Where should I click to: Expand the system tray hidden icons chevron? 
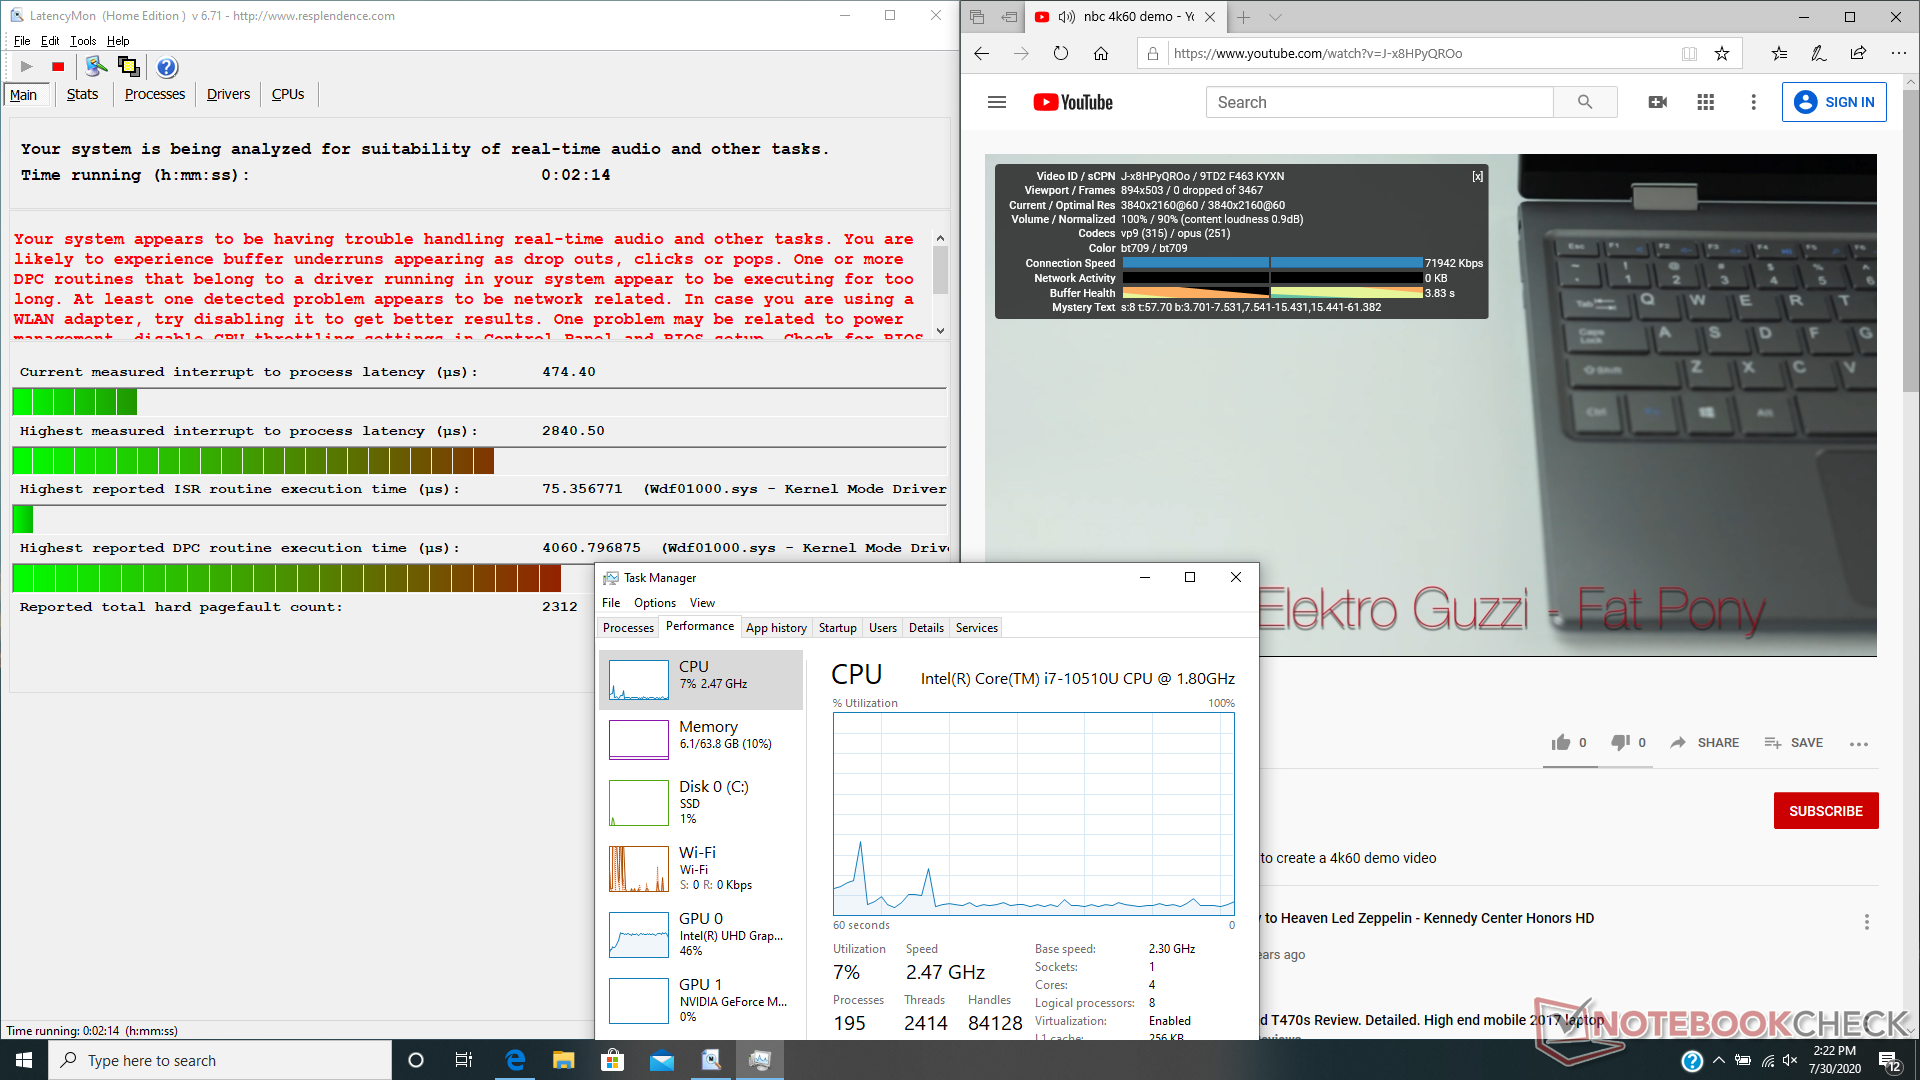click(x=1718, y=1060)
